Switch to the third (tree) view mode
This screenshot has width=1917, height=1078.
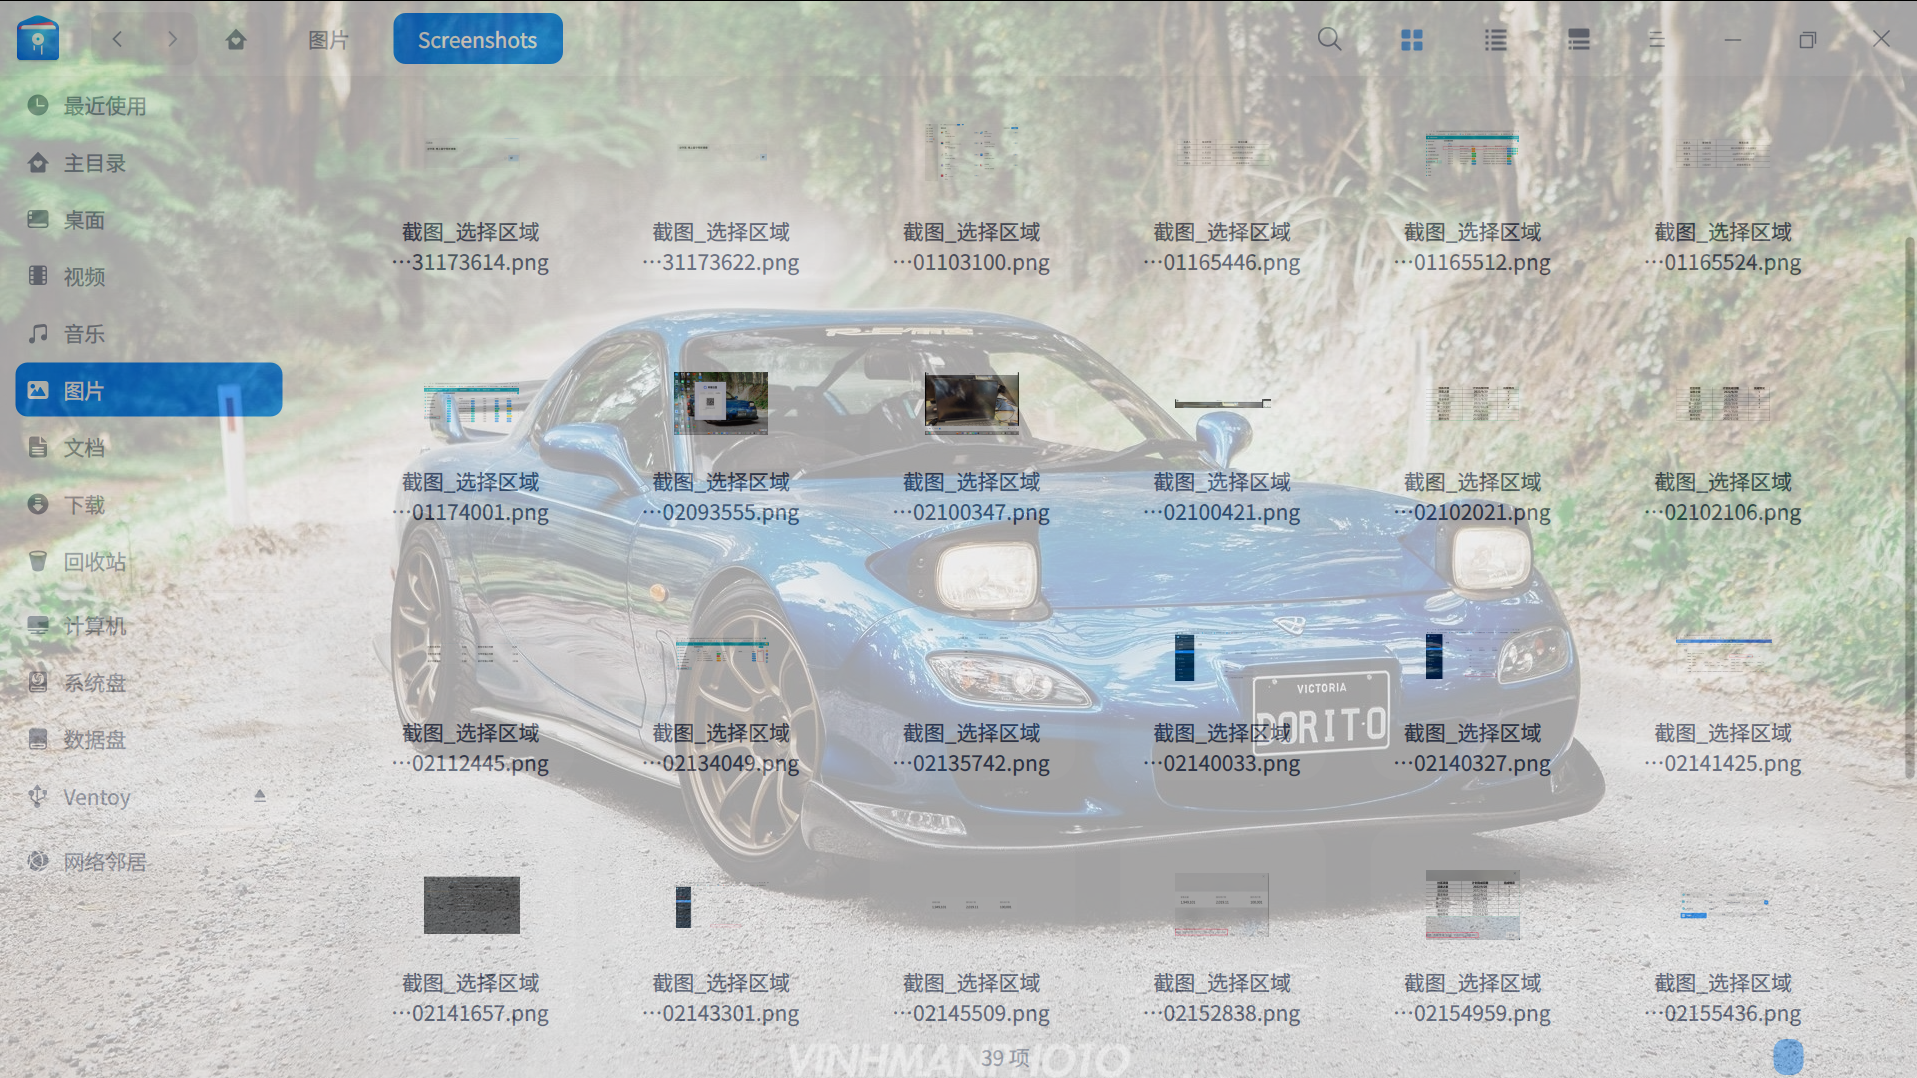coord(1579,40)
